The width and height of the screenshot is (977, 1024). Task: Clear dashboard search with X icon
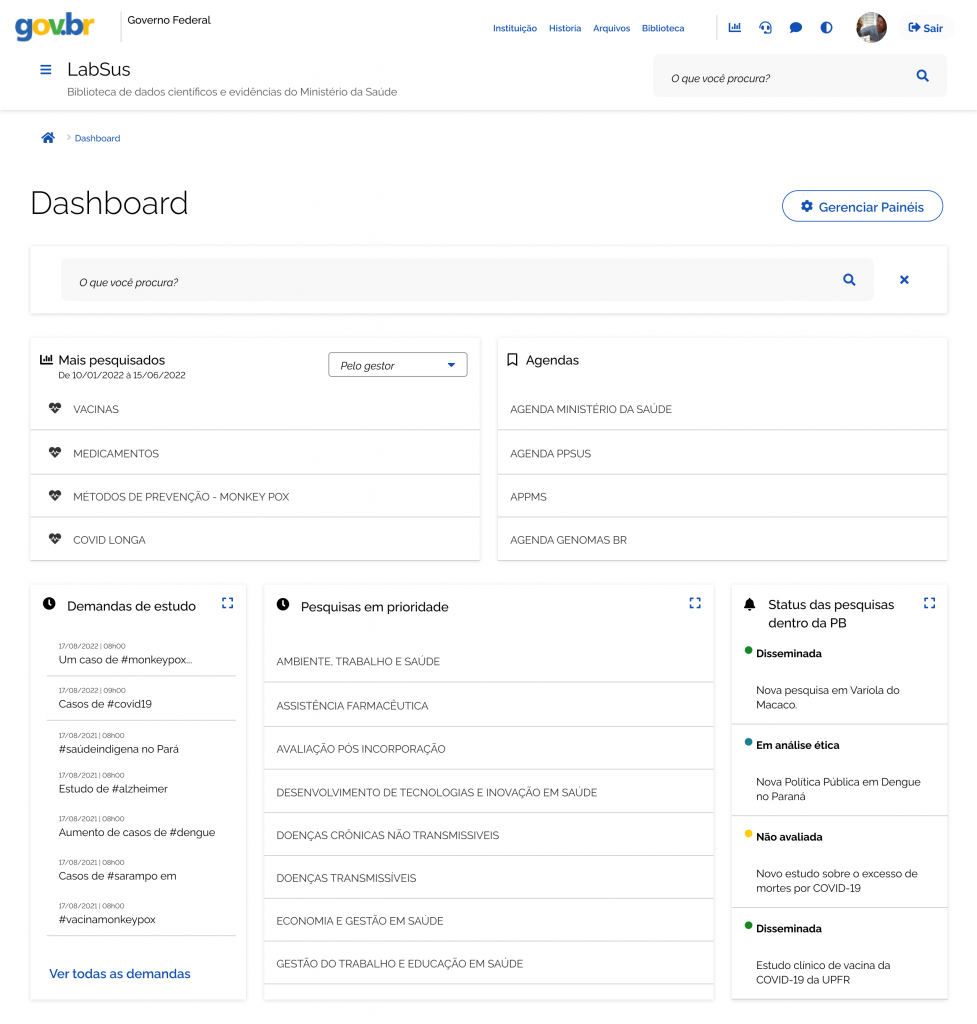(904, 280)
